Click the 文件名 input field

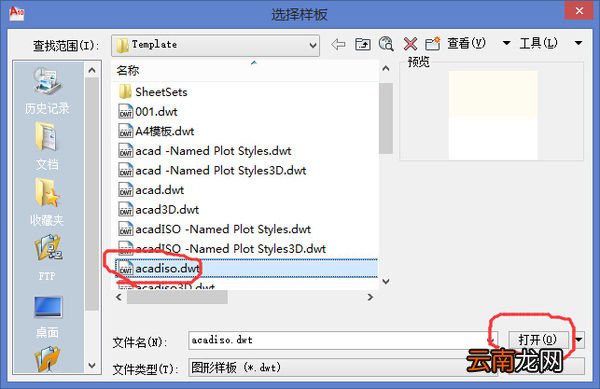343,340
